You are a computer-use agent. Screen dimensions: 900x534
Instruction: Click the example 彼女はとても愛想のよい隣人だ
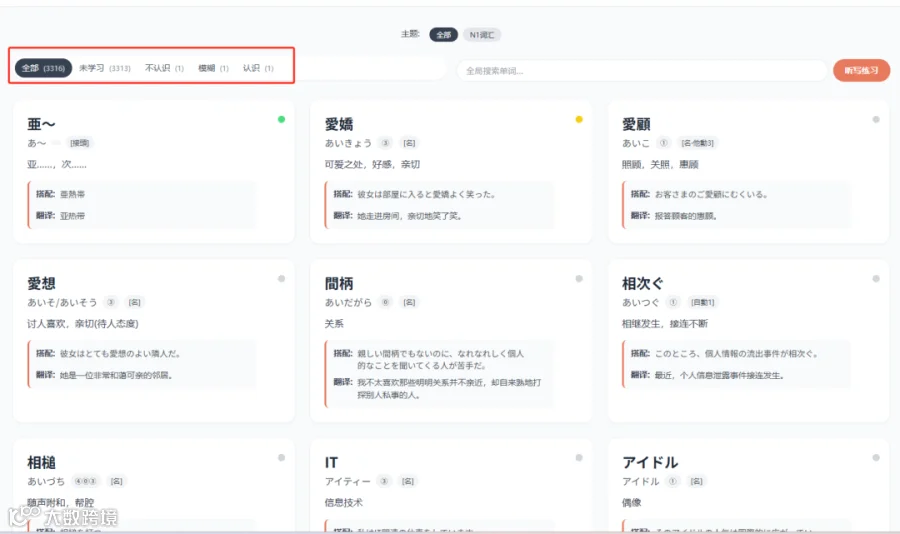(x=120, y=354)
